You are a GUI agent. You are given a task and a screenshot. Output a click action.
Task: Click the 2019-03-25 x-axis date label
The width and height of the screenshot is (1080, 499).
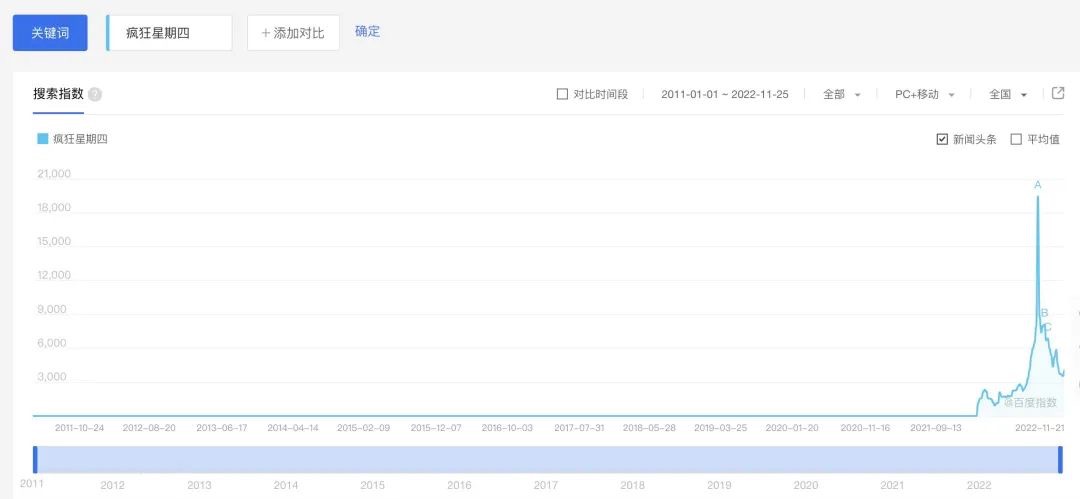click(x=720, y=428)
